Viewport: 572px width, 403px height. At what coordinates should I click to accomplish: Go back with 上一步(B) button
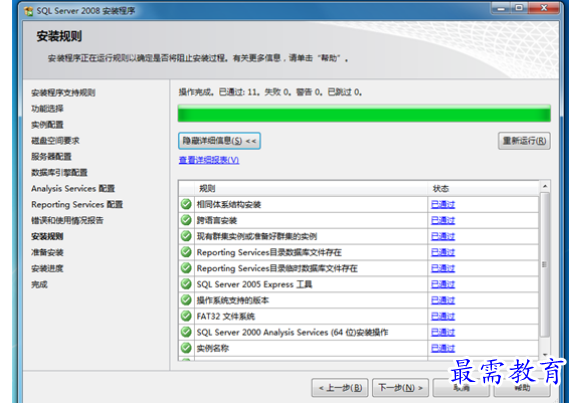coord(340,387)
